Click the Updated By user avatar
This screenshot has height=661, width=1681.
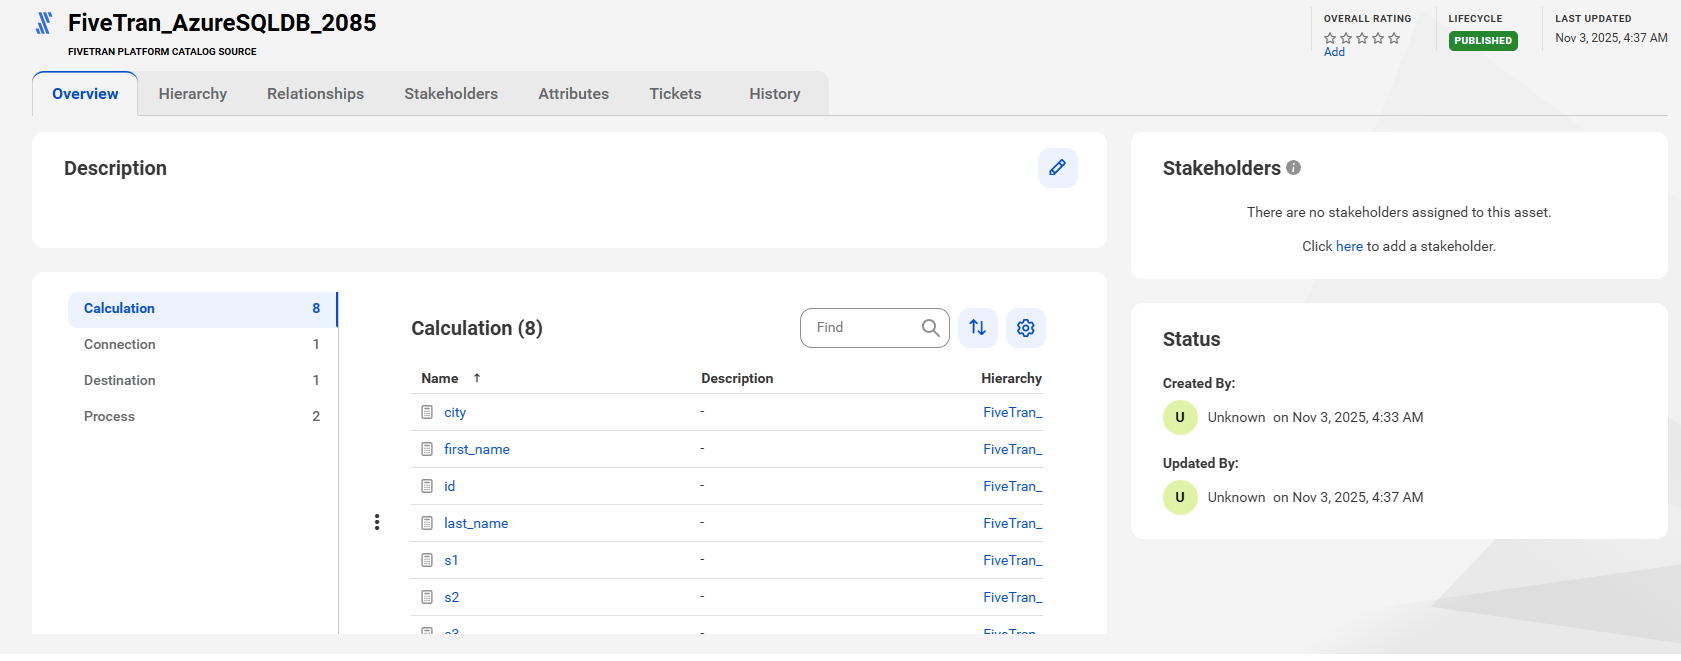tap(1180, 497)
